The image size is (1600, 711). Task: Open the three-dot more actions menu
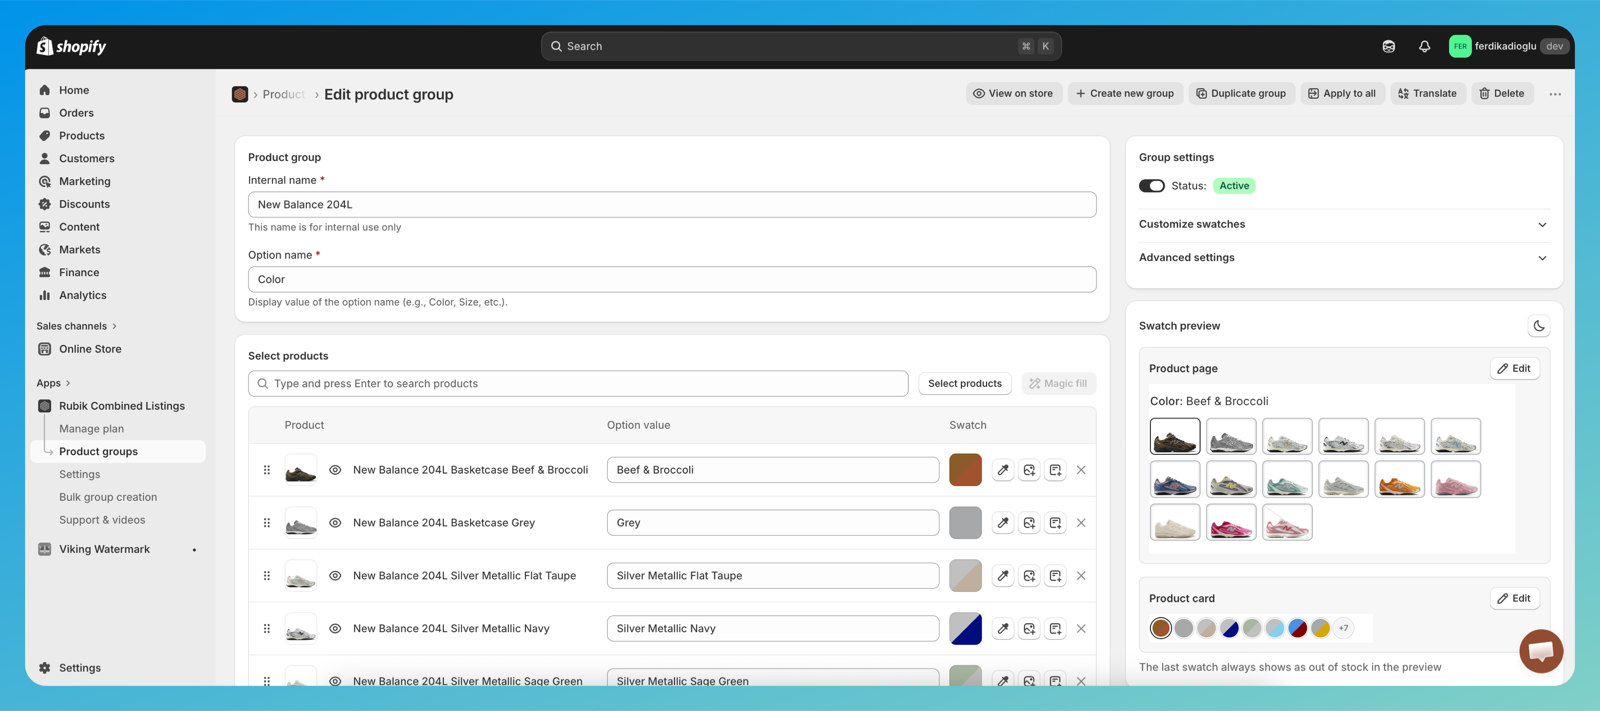(1555, 94)
